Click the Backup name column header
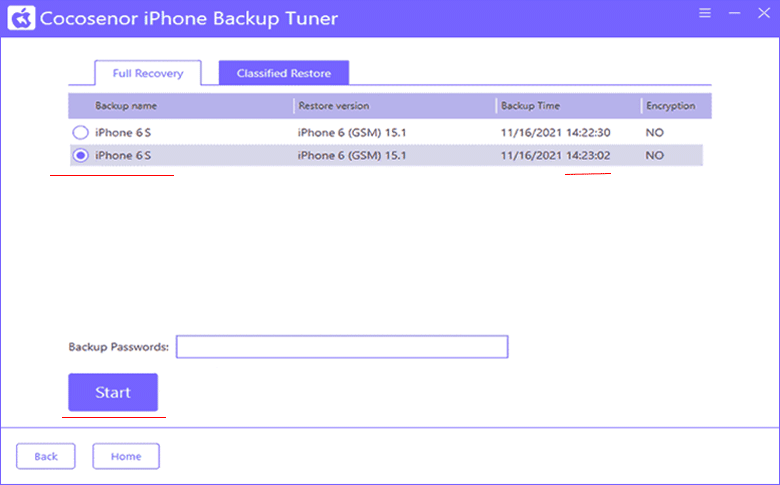Viewport: 780px width, 485px height. [x=126, y=105]
